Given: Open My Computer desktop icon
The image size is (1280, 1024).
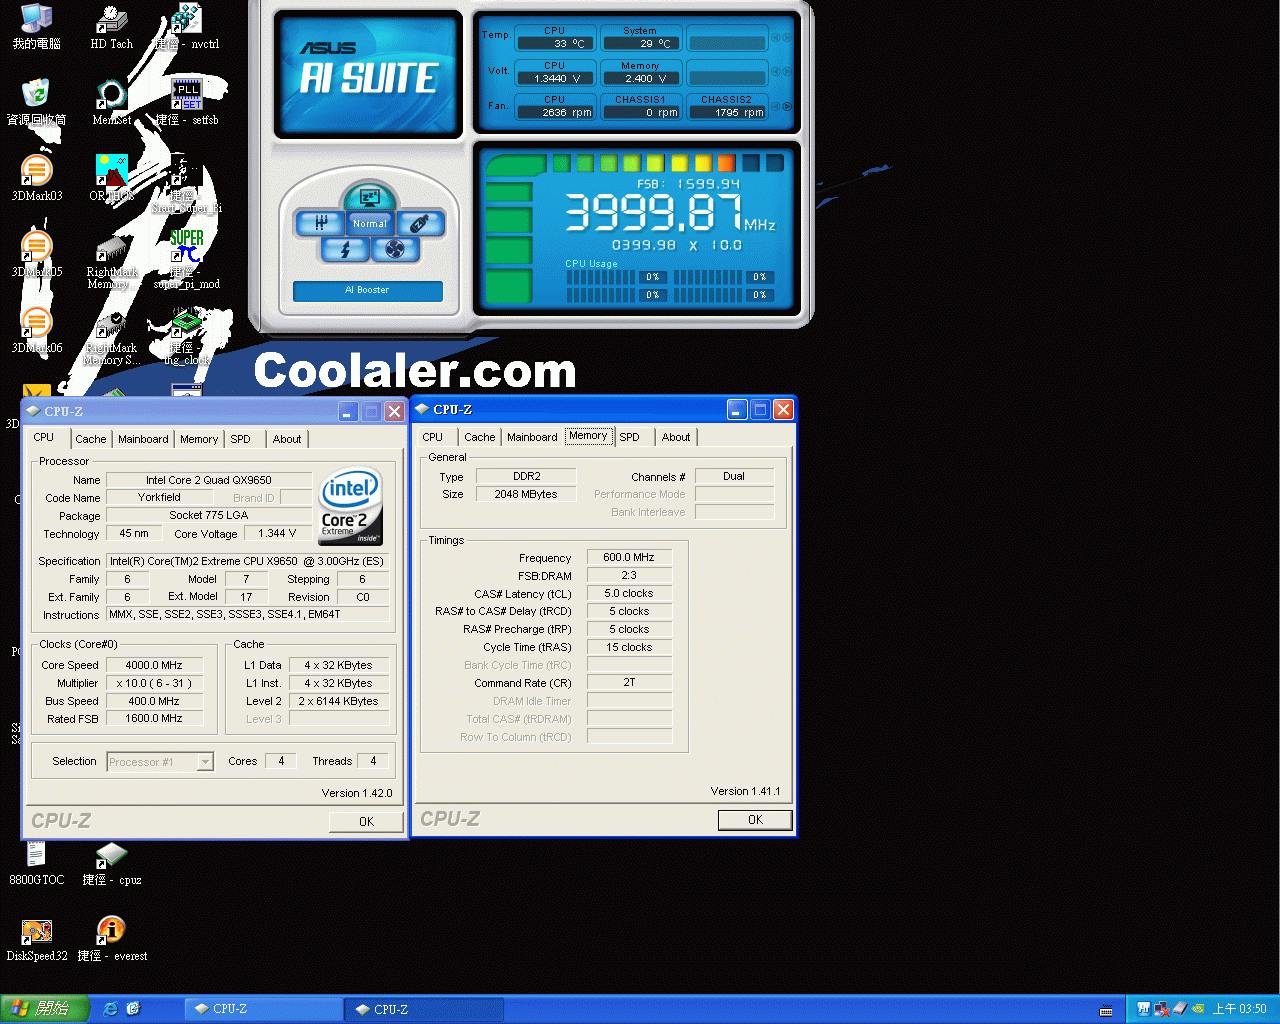Looking at the screenshot, I should pos(36,25).
